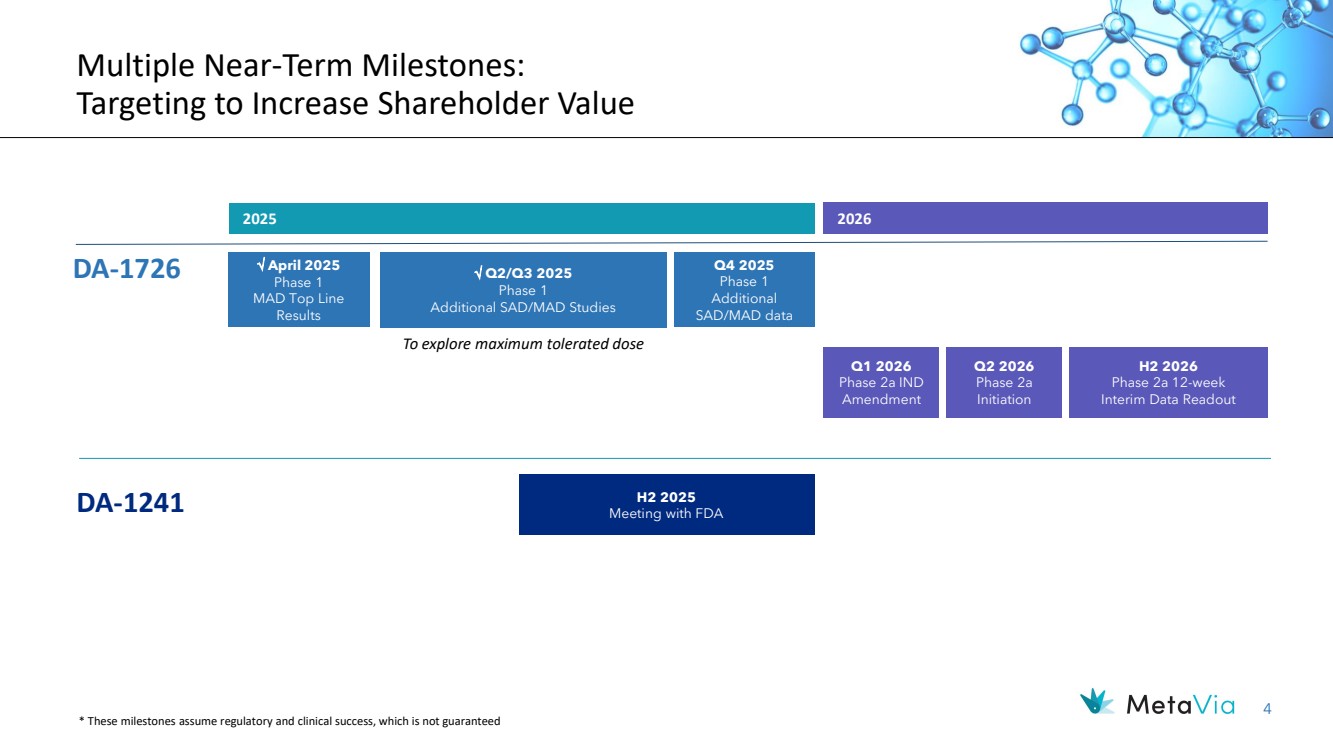This screenshot has width=1333, height=749.
Task: Click the regulatory success footnote disclaimer
Action: (x=289, y=721)
